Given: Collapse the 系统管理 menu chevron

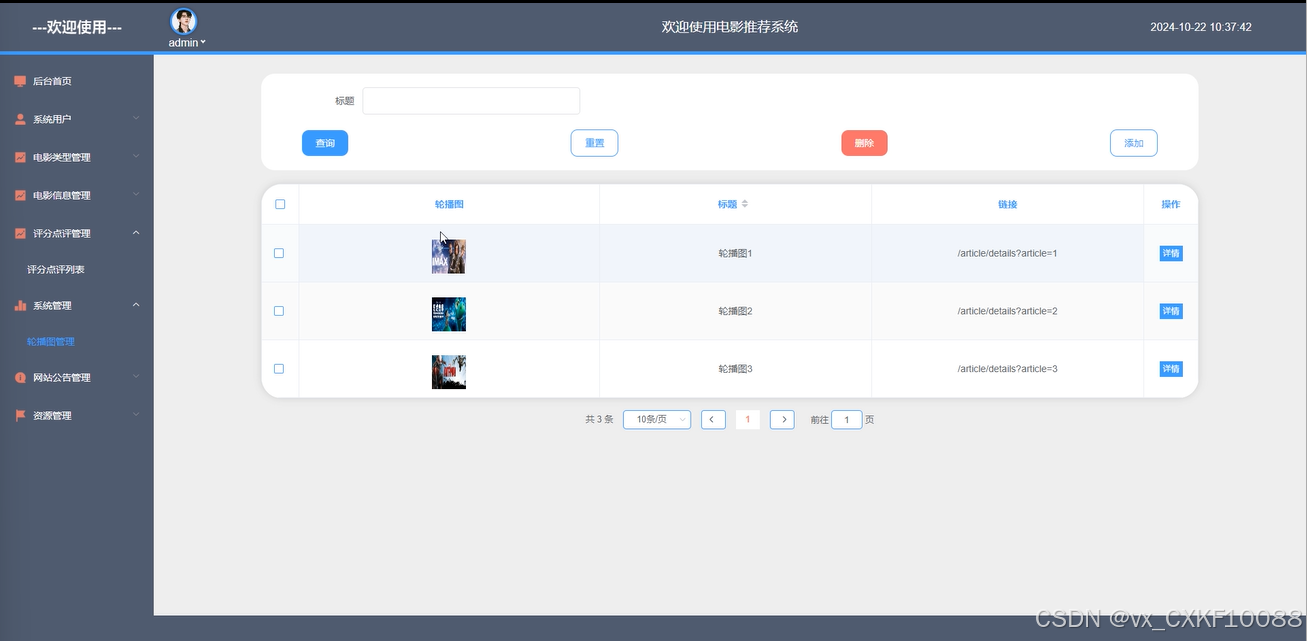Looking at the screenshot, I should (x=136, y=305).
